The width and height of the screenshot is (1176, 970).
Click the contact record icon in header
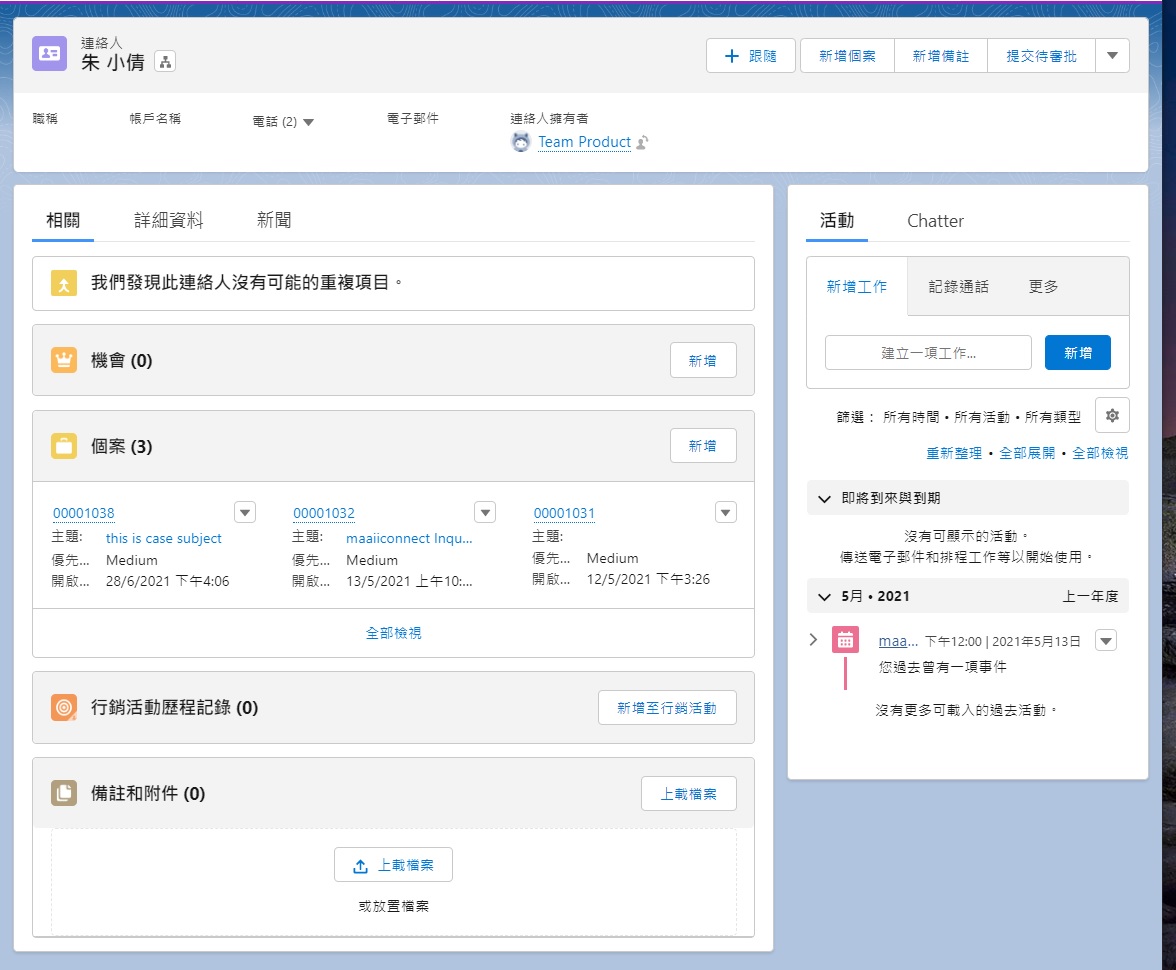point(50,54)
